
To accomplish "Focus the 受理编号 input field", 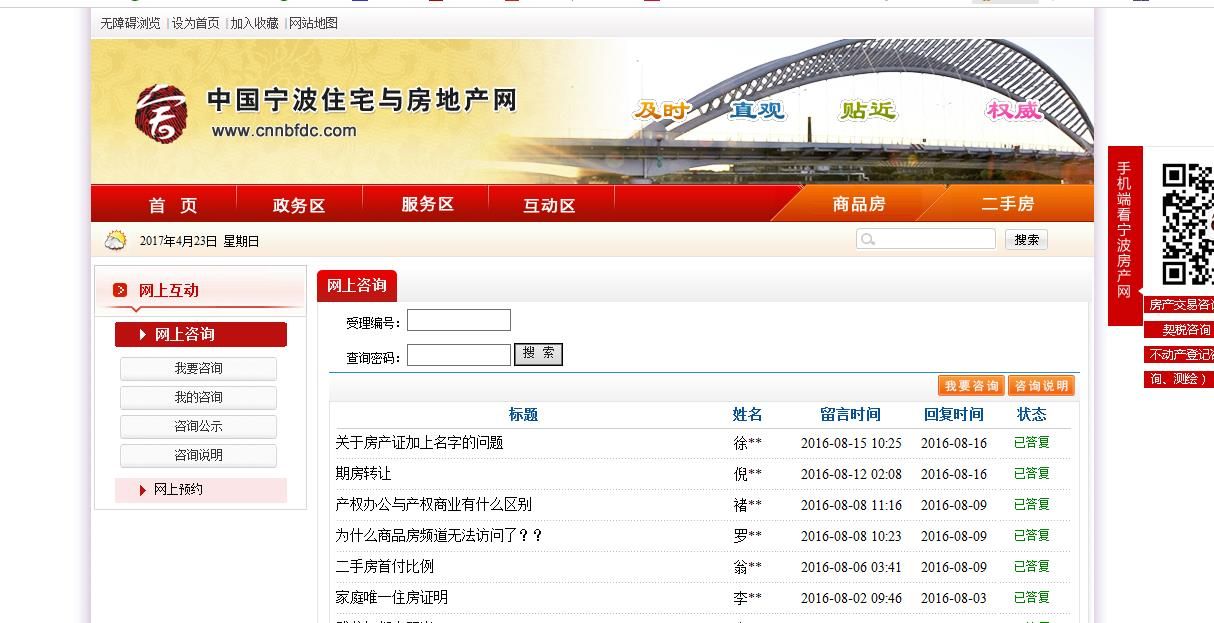I will pos(458,320).
